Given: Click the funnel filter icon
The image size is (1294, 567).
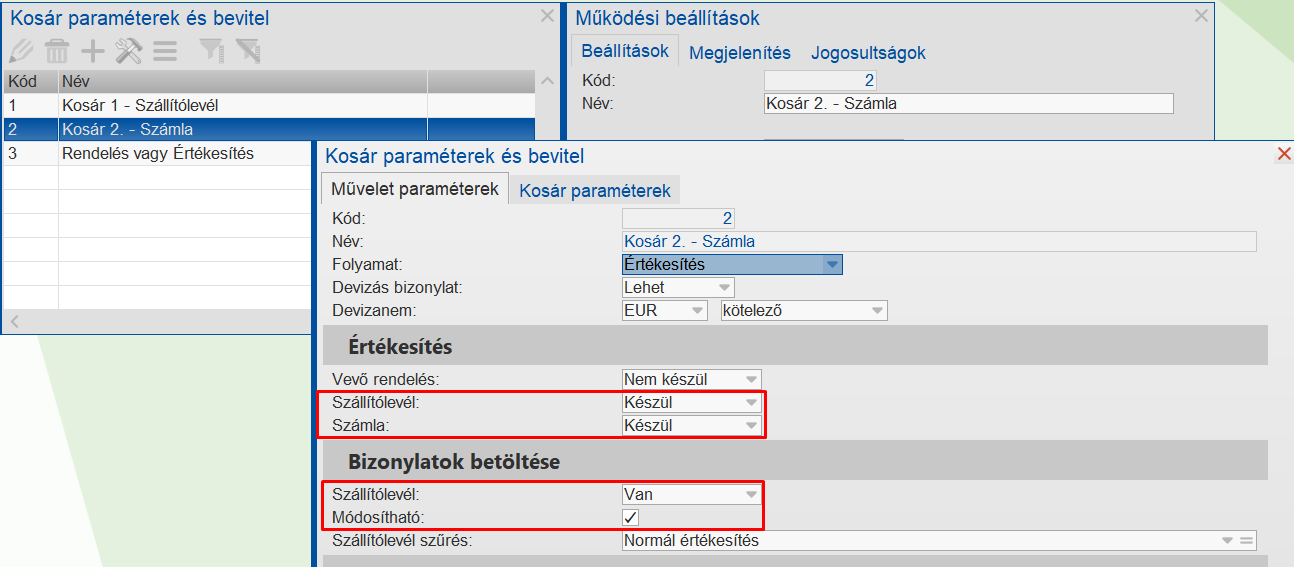Looking at the screenshot, I should point(210,51).
